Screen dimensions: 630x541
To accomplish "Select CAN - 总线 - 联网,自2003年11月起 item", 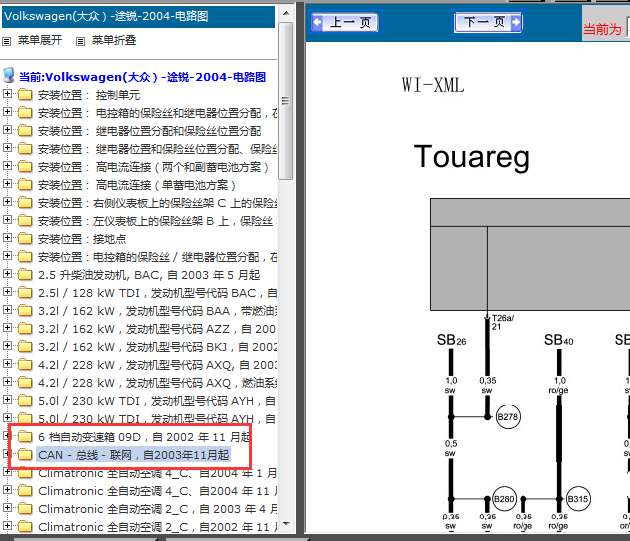I will (134, 455).
